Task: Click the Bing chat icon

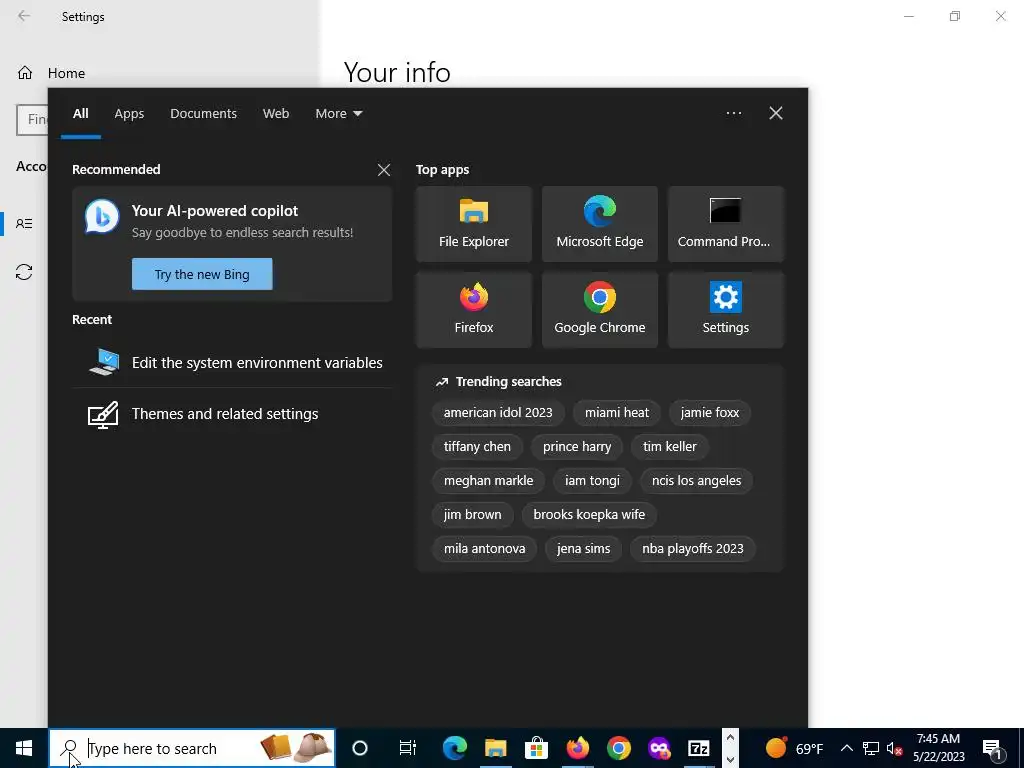Action: [x=102, y=217]
